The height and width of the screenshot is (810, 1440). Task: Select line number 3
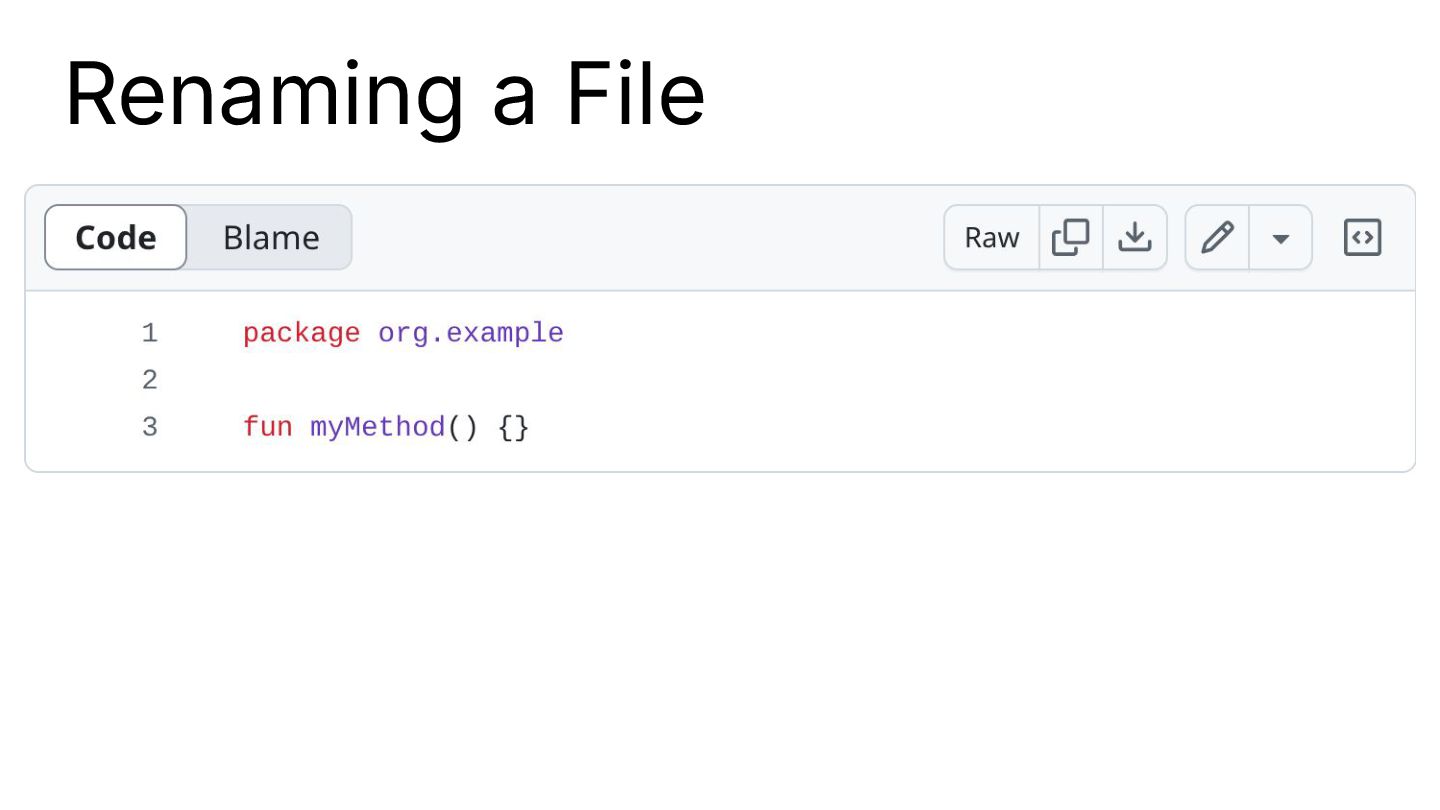150,428
